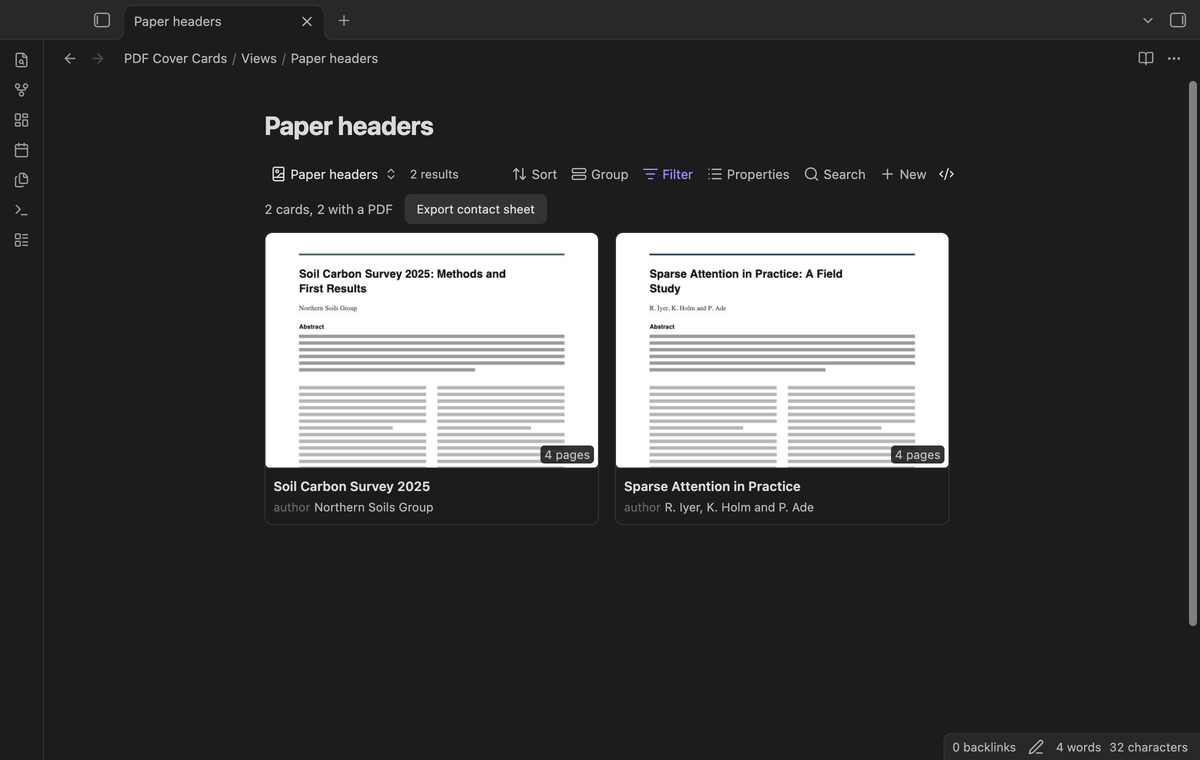This screenshot has height=760, width=1200.
Task: Close the Paper headers tab
Action: (307, 21)
